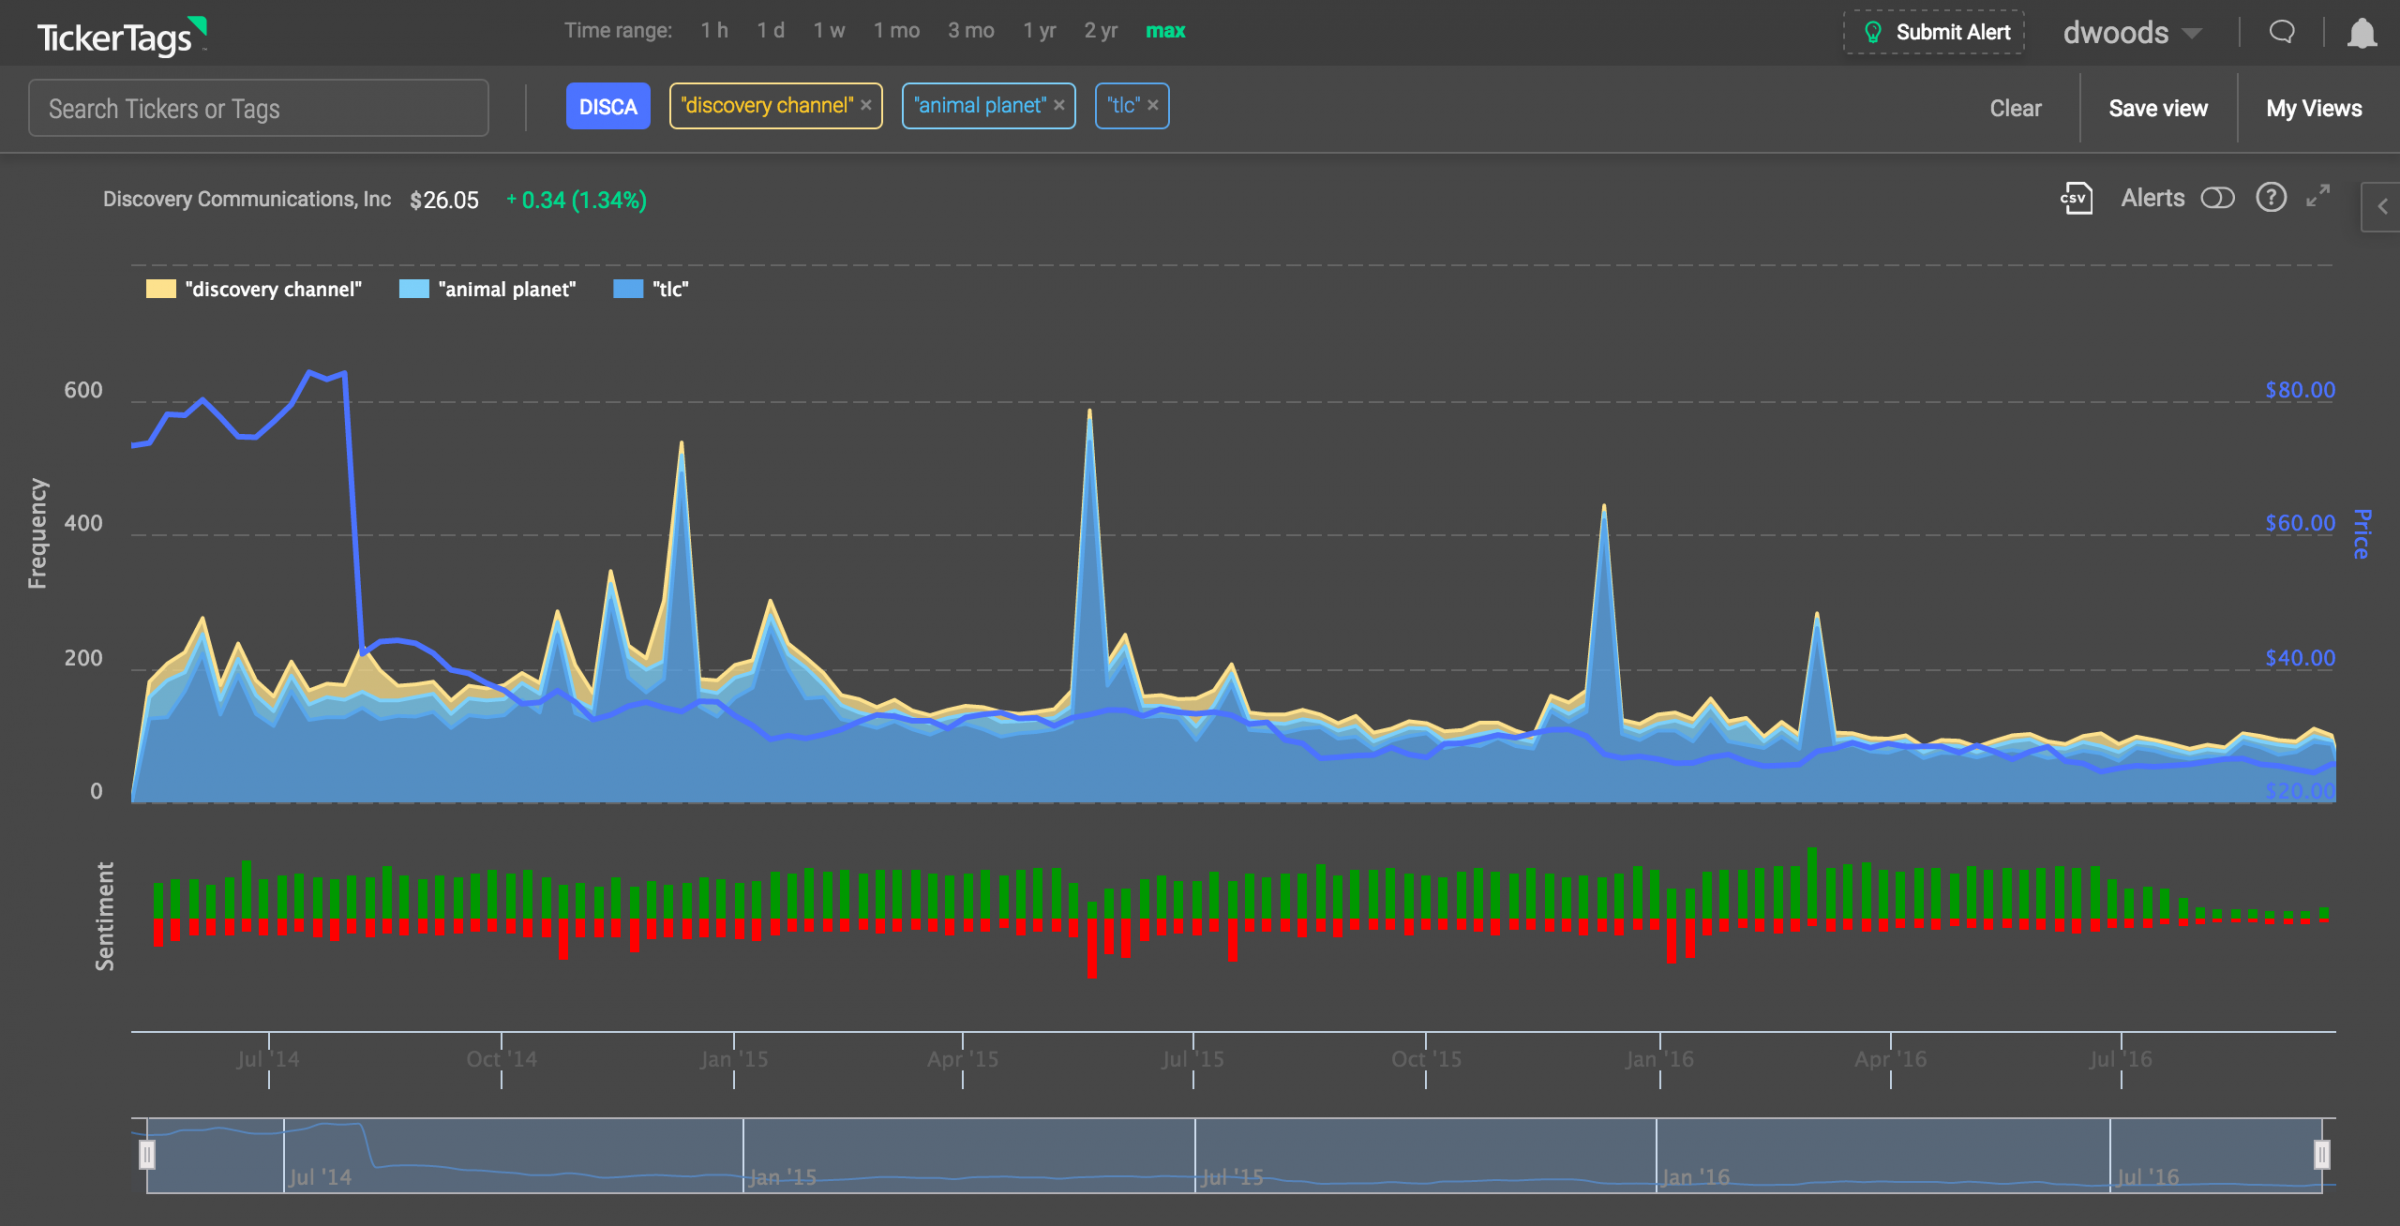Set time range to max

1165,31
